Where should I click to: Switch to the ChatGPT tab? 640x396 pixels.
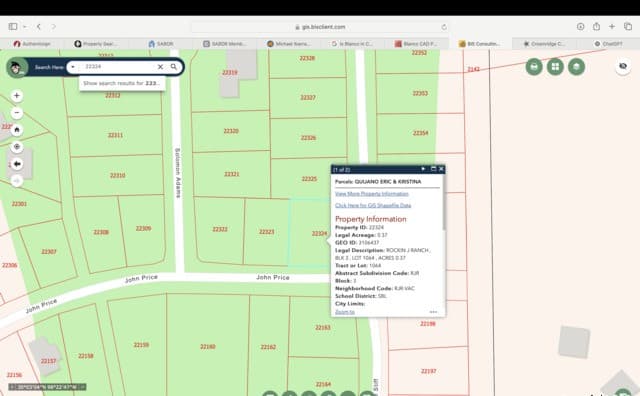pyautogui.click(x=608, y=44)
